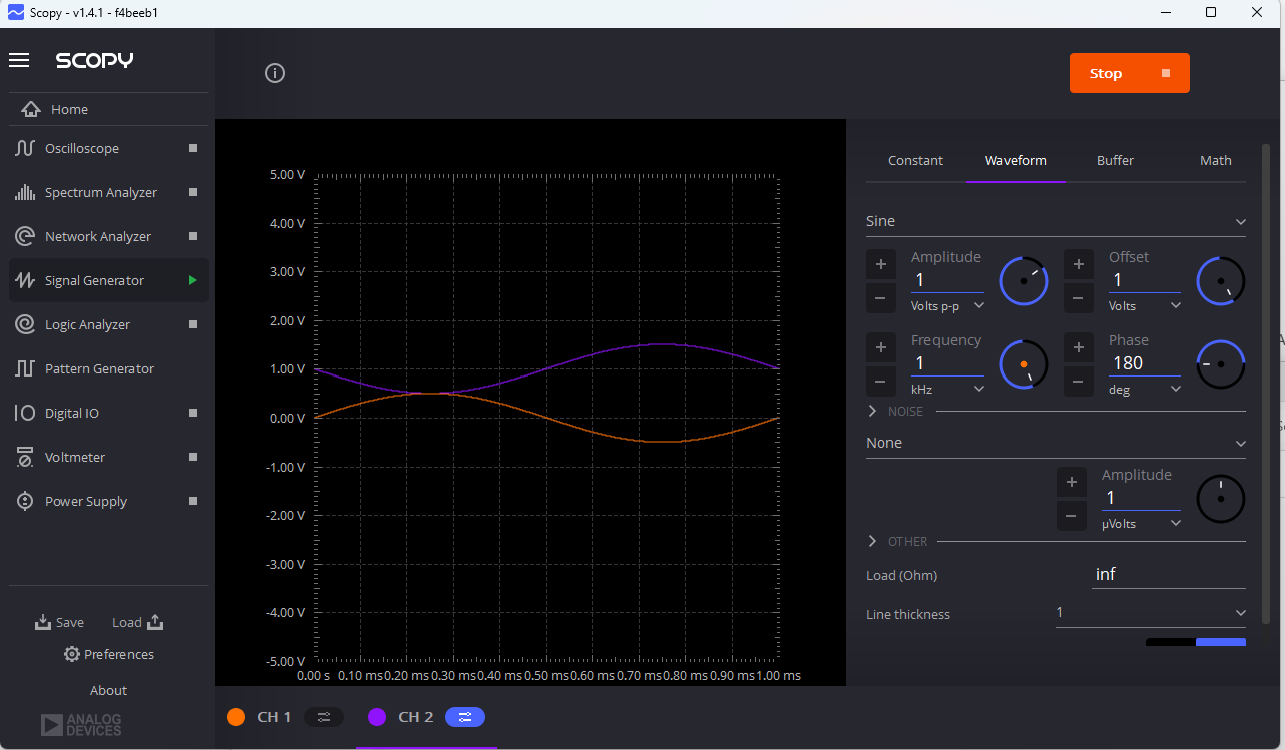Toggle CH 2 channel settings panel

464,717
